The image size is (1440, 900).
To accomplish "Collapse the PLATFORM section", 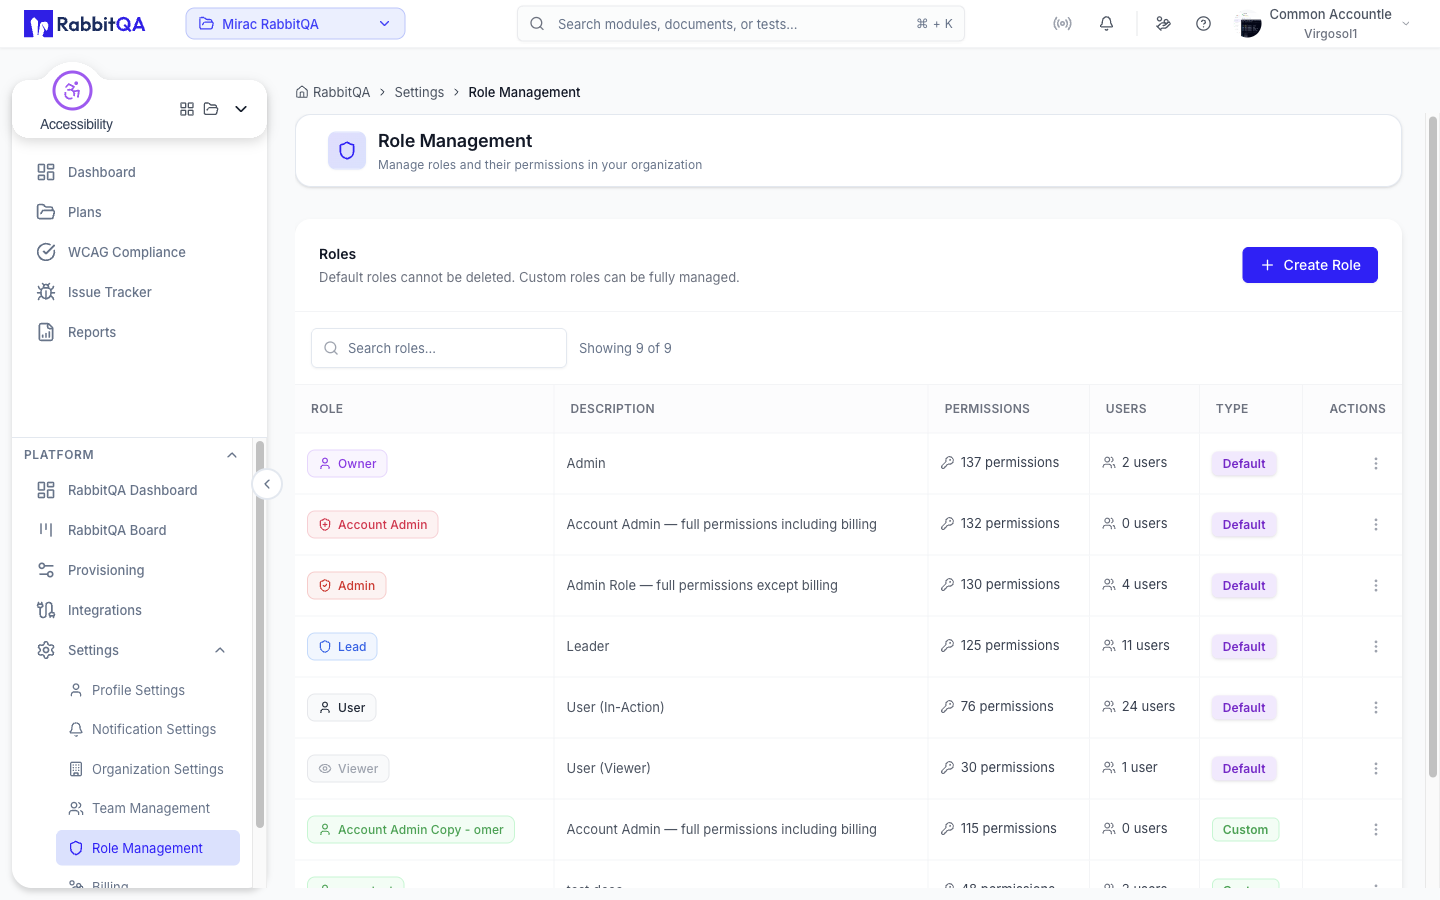I will tap(232, 455).
